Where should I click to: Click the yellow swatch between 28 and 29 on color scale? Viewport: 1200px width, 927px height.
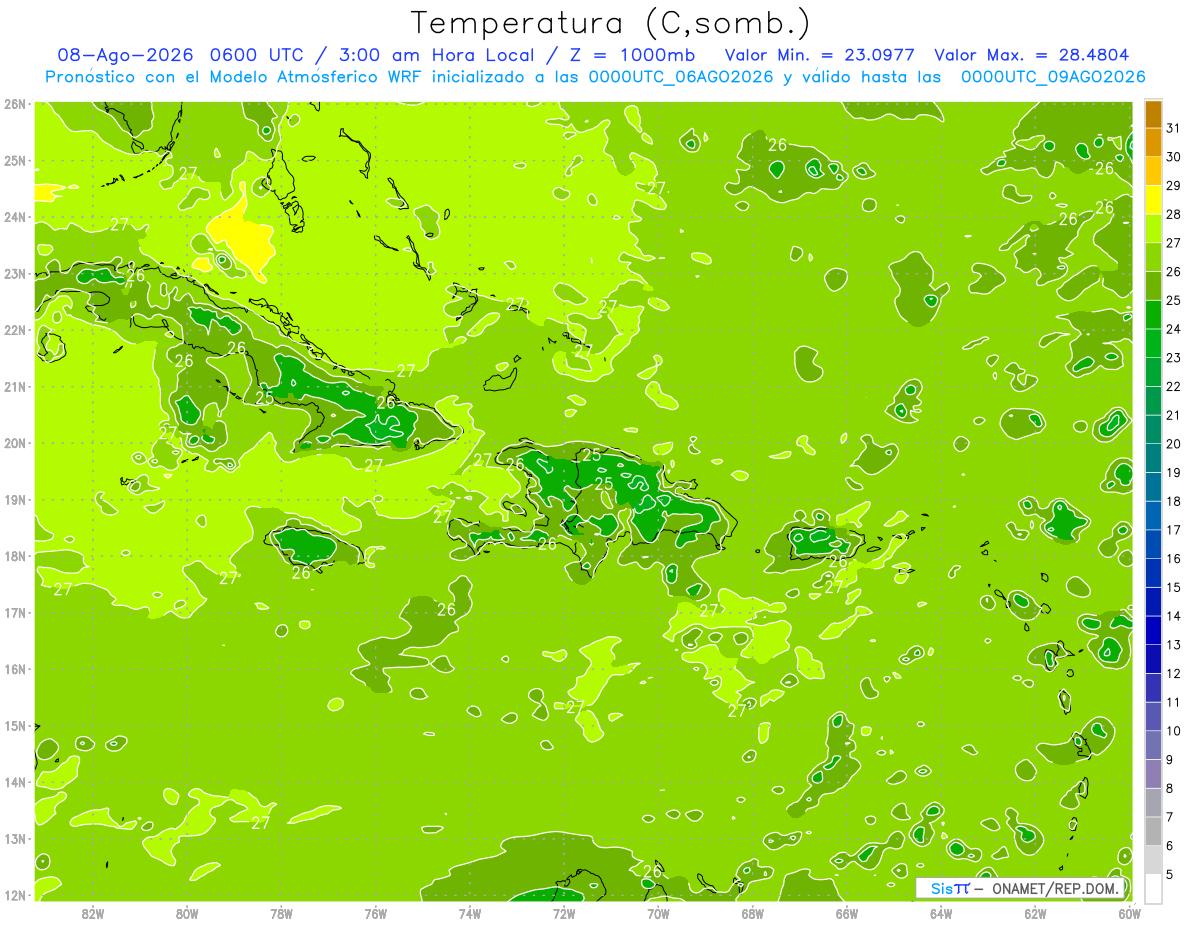[x=1153, y=200]
